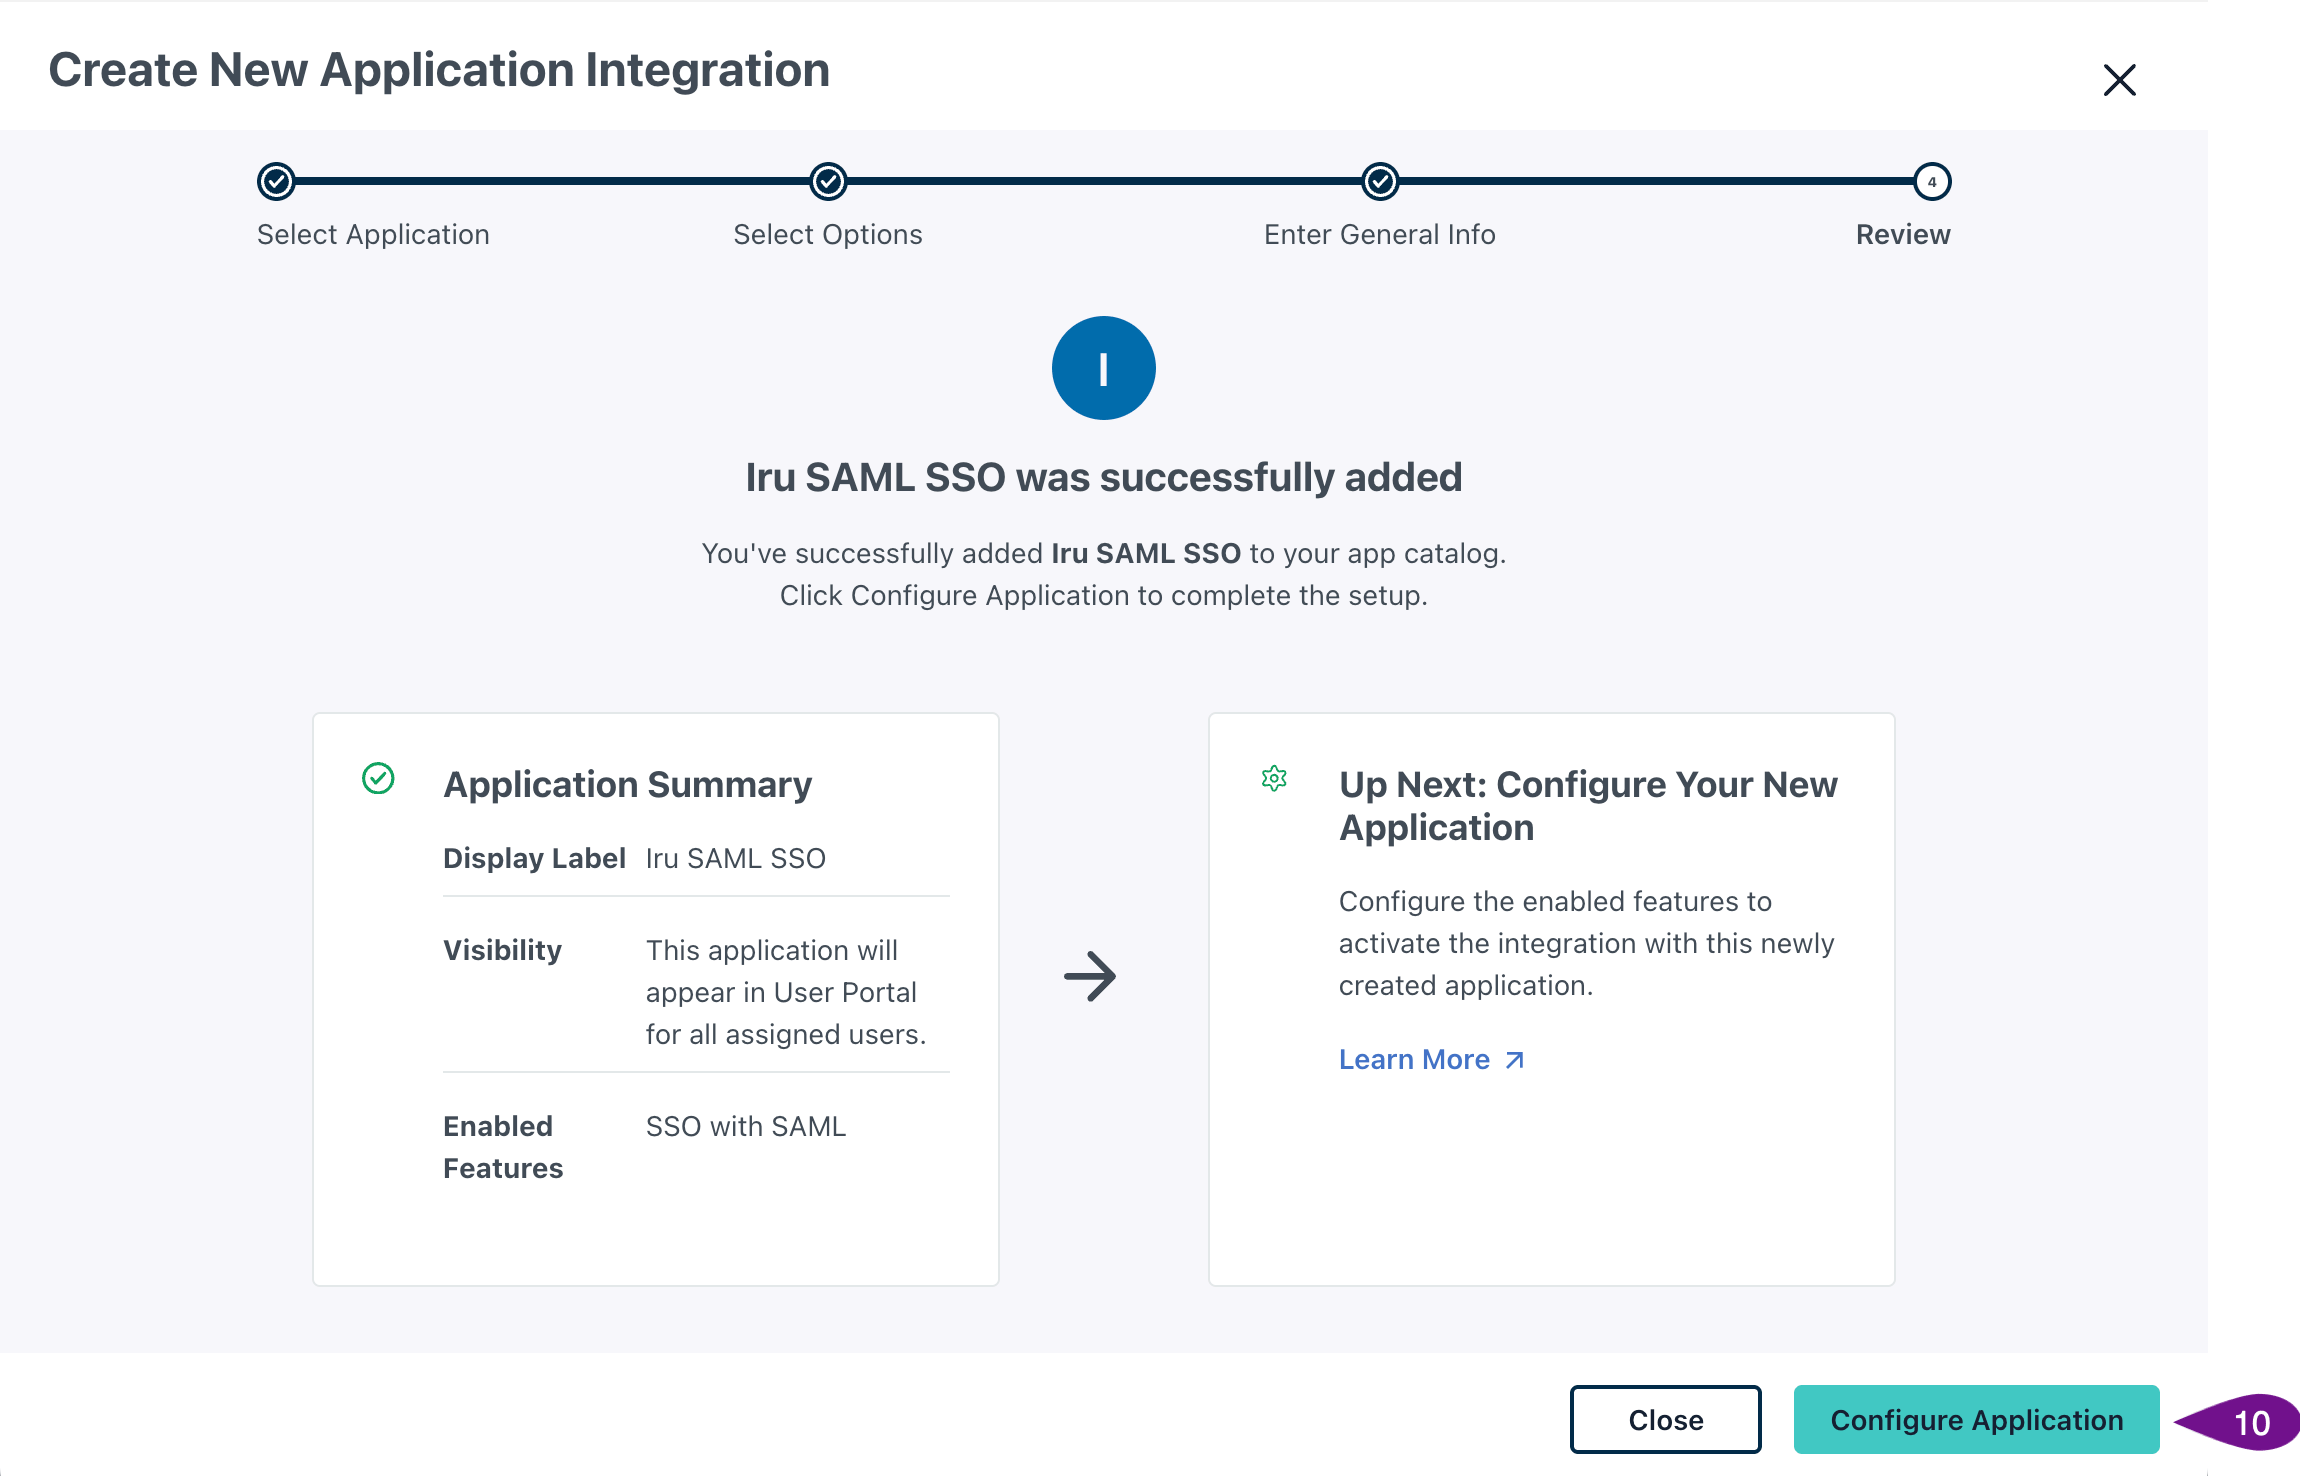This screenshot has height=1476, width=2300.
Task: Select the 'Select Application' step label
Action: click(x=373, y=234)
